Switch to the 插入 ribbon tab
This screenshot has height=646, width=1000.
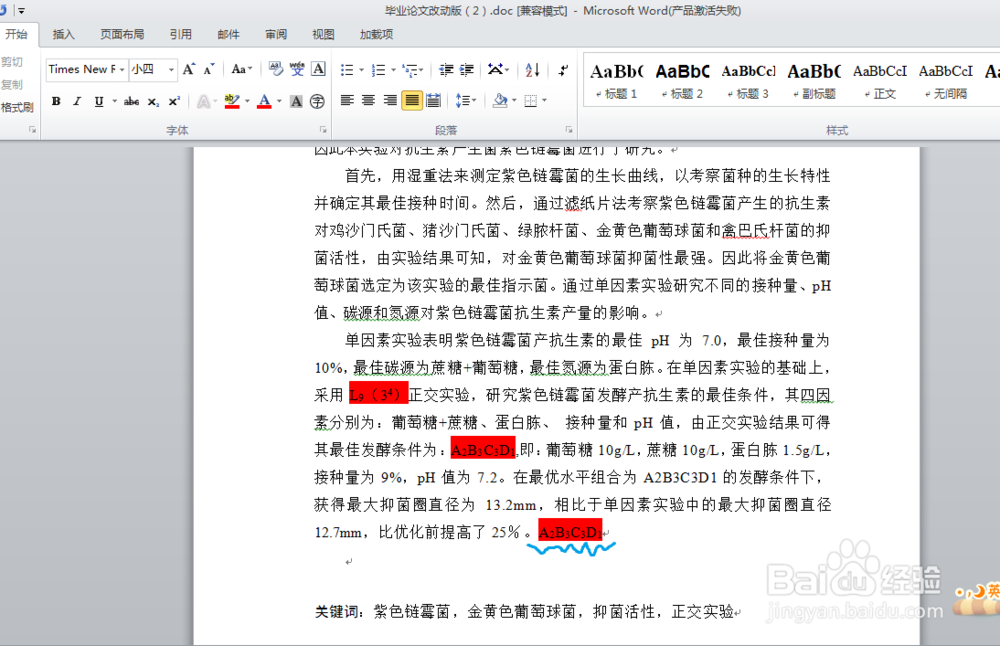(x=63, y=33)
